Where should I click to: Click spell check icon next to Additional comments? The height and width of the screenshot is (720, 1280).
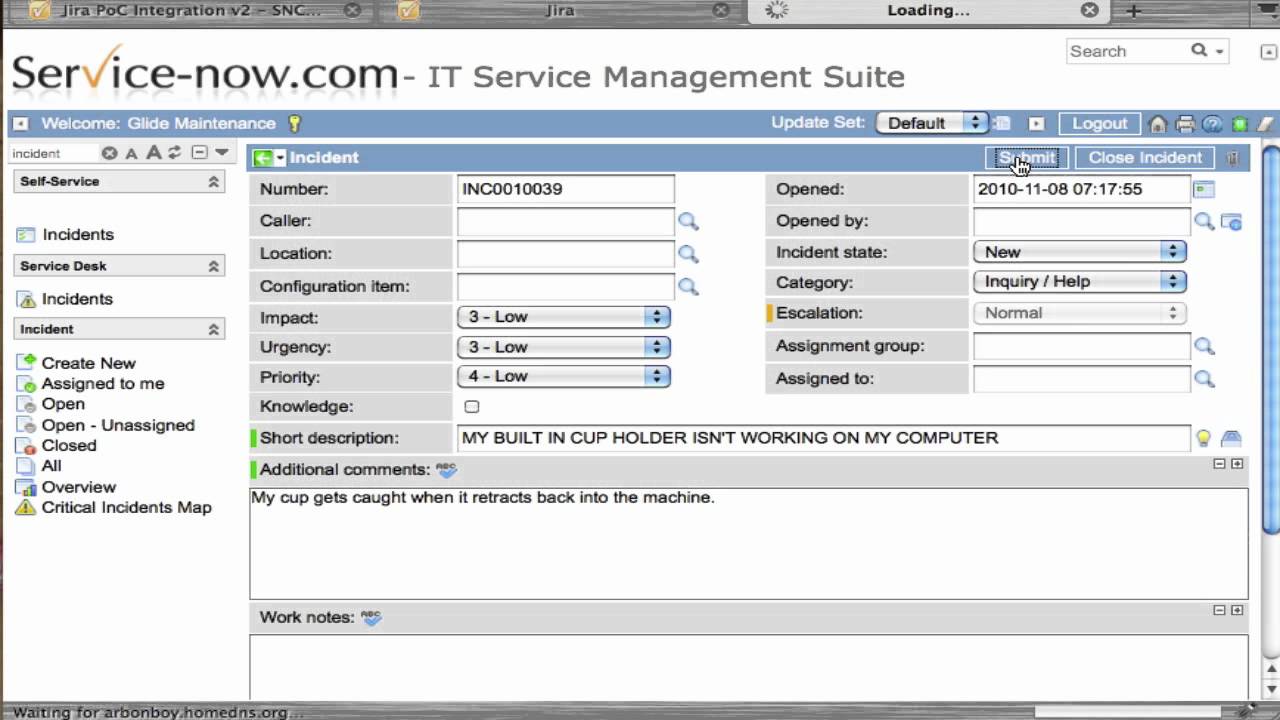click(446, 469)
